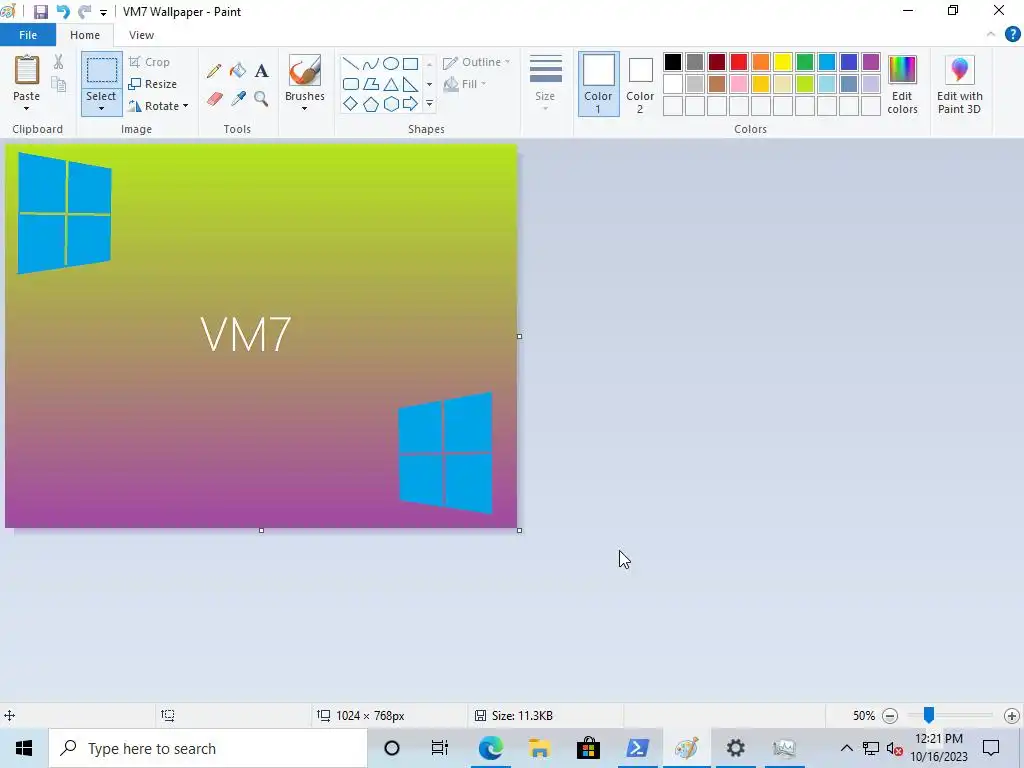Activate Color 2 background selector
The image size is (1024, 768).
640,84
